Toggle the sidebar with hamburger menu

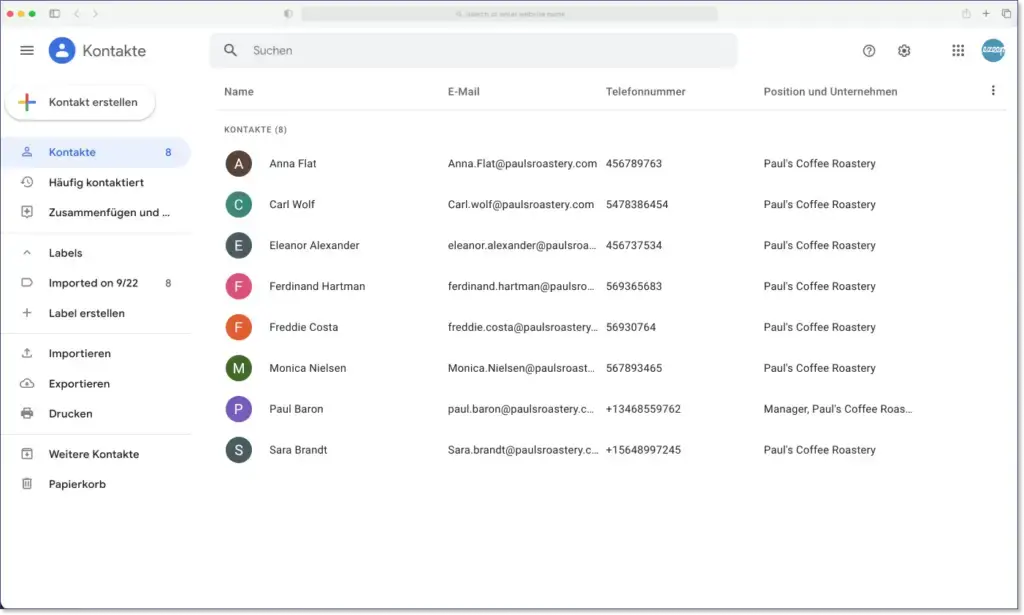[x=26, y=50]
